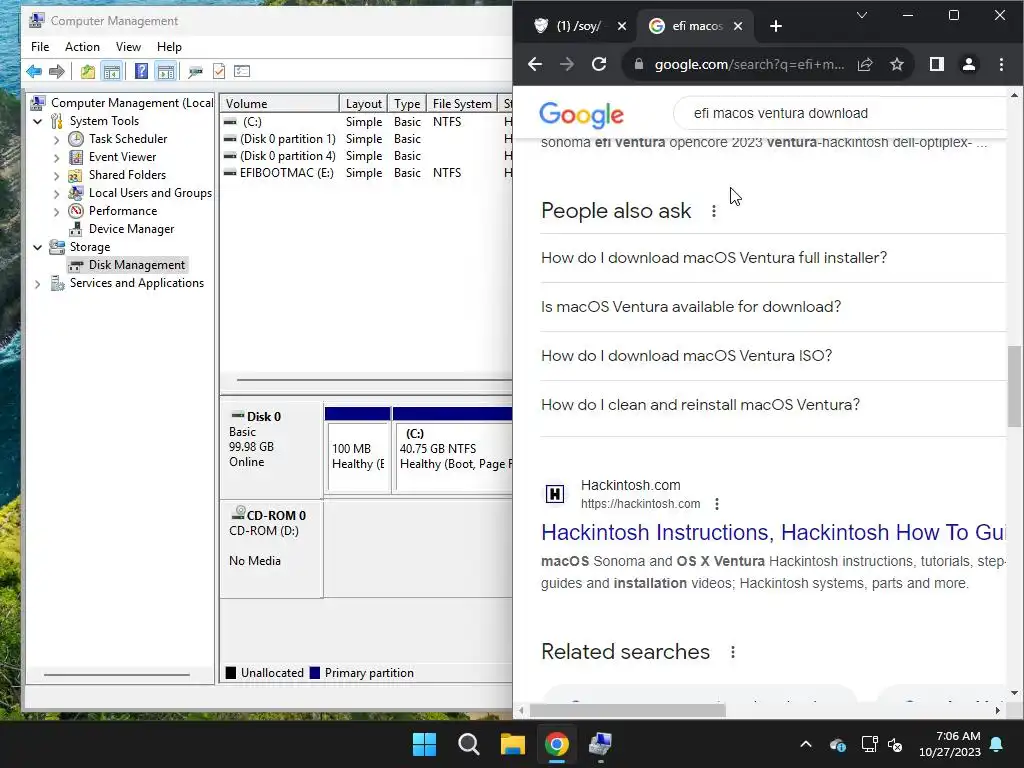The image size is (1024, 768).
Task: Select the (Disk 0 partition 4) volume row
Action: pyautogui.click(x=366, y=155)
